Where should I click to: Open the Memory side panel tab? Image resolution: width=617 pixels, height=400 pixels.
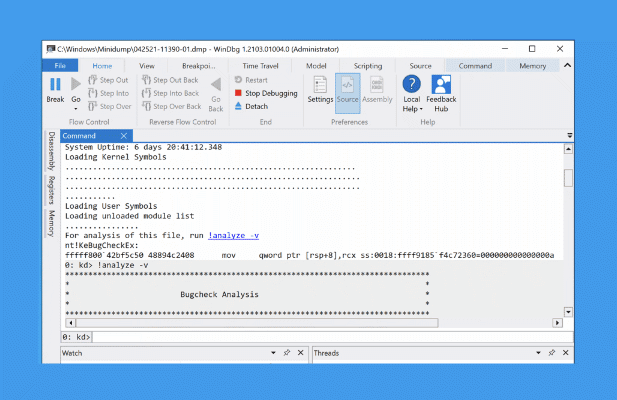(52, 223)
